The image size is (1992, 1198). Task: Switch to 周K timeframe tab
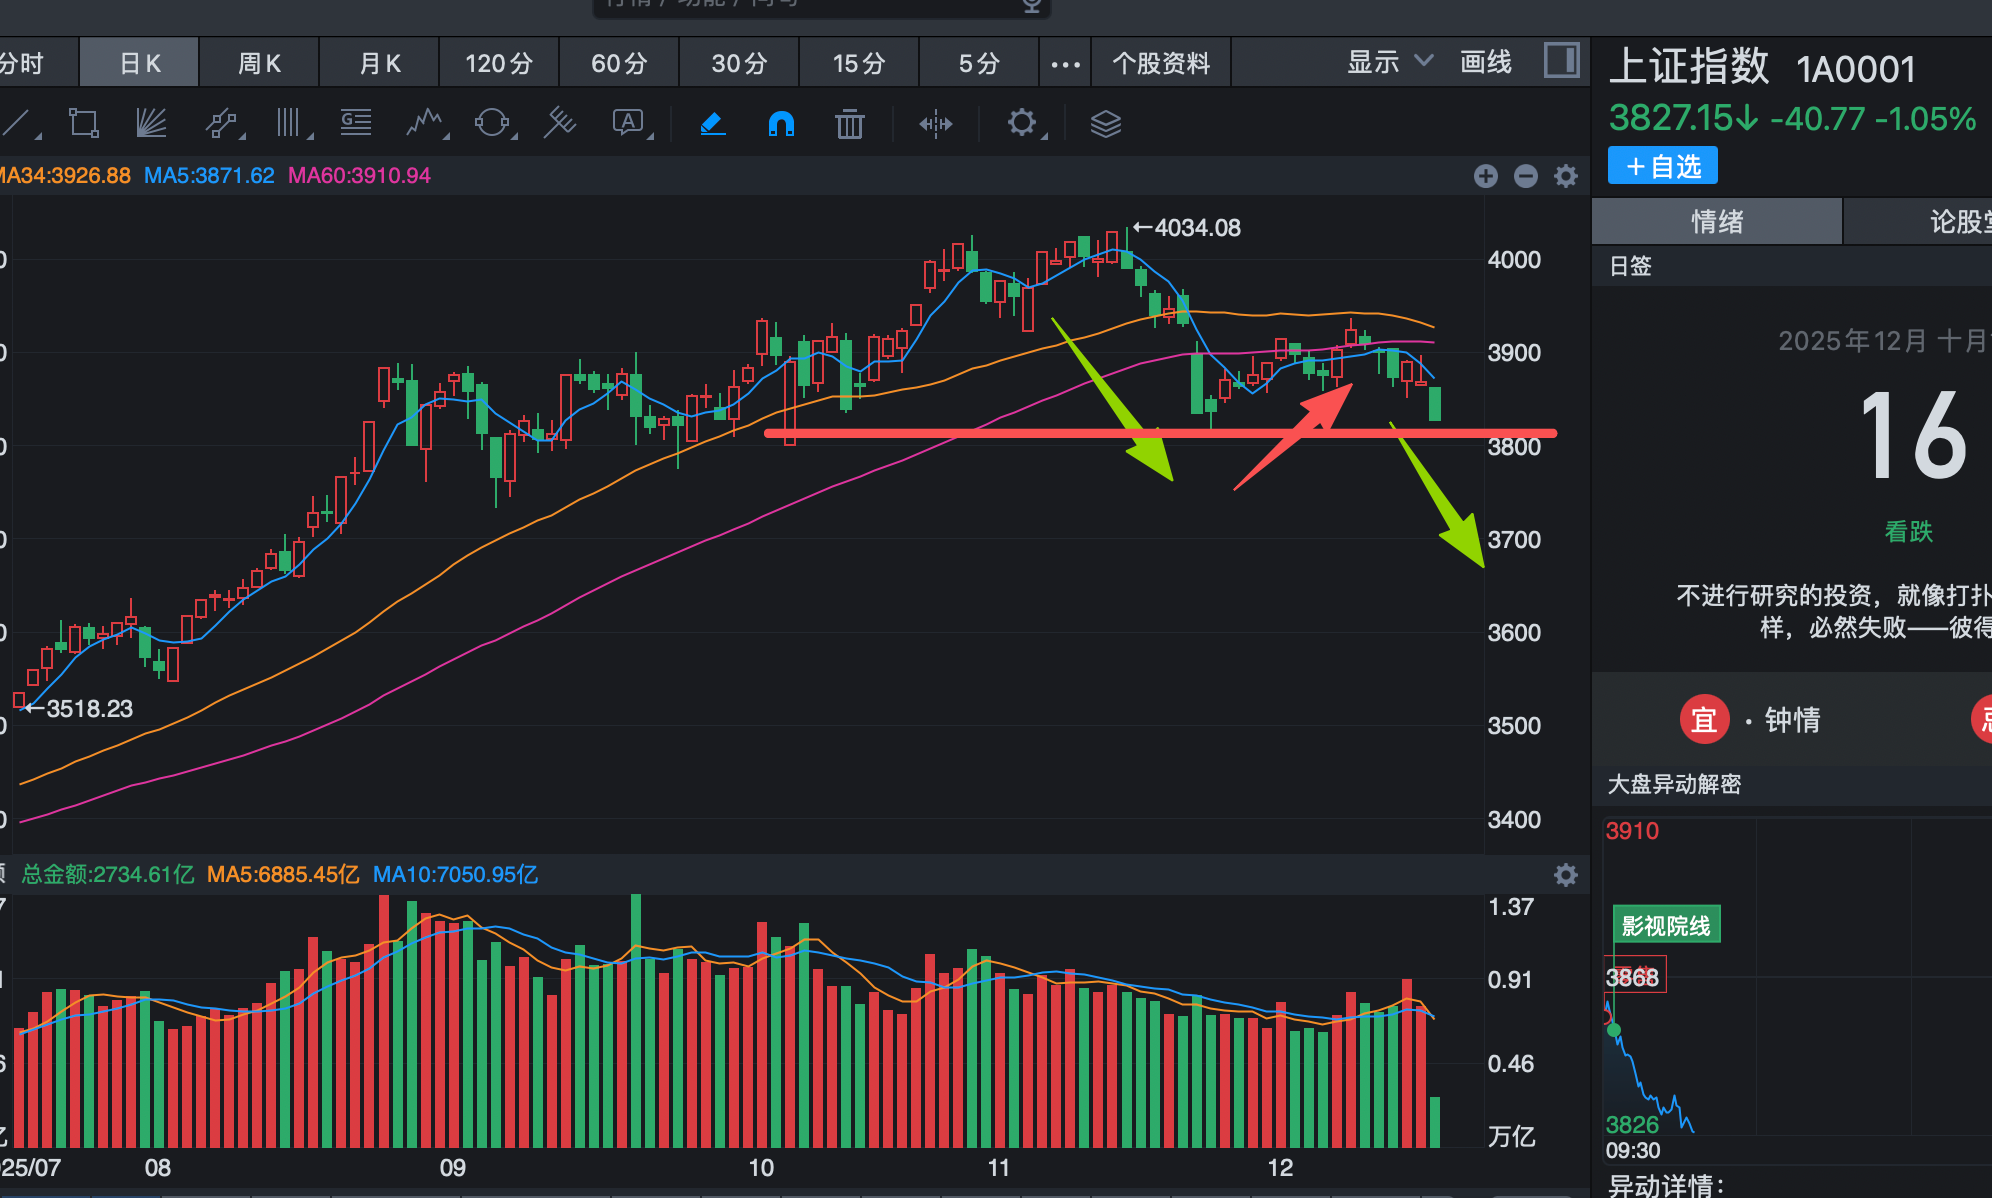[x=259, y=64]
